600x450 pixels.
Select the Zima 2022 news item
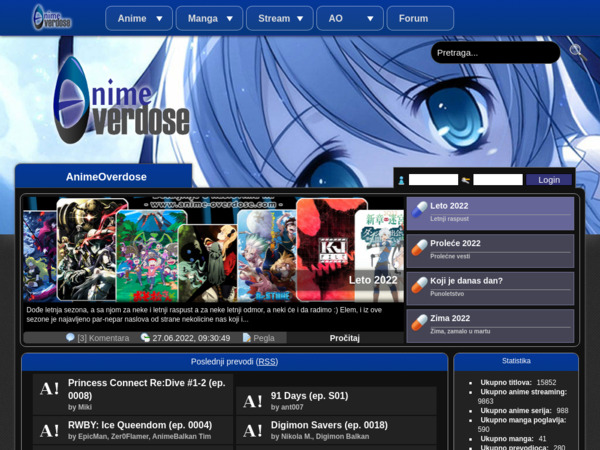[490, 326]
